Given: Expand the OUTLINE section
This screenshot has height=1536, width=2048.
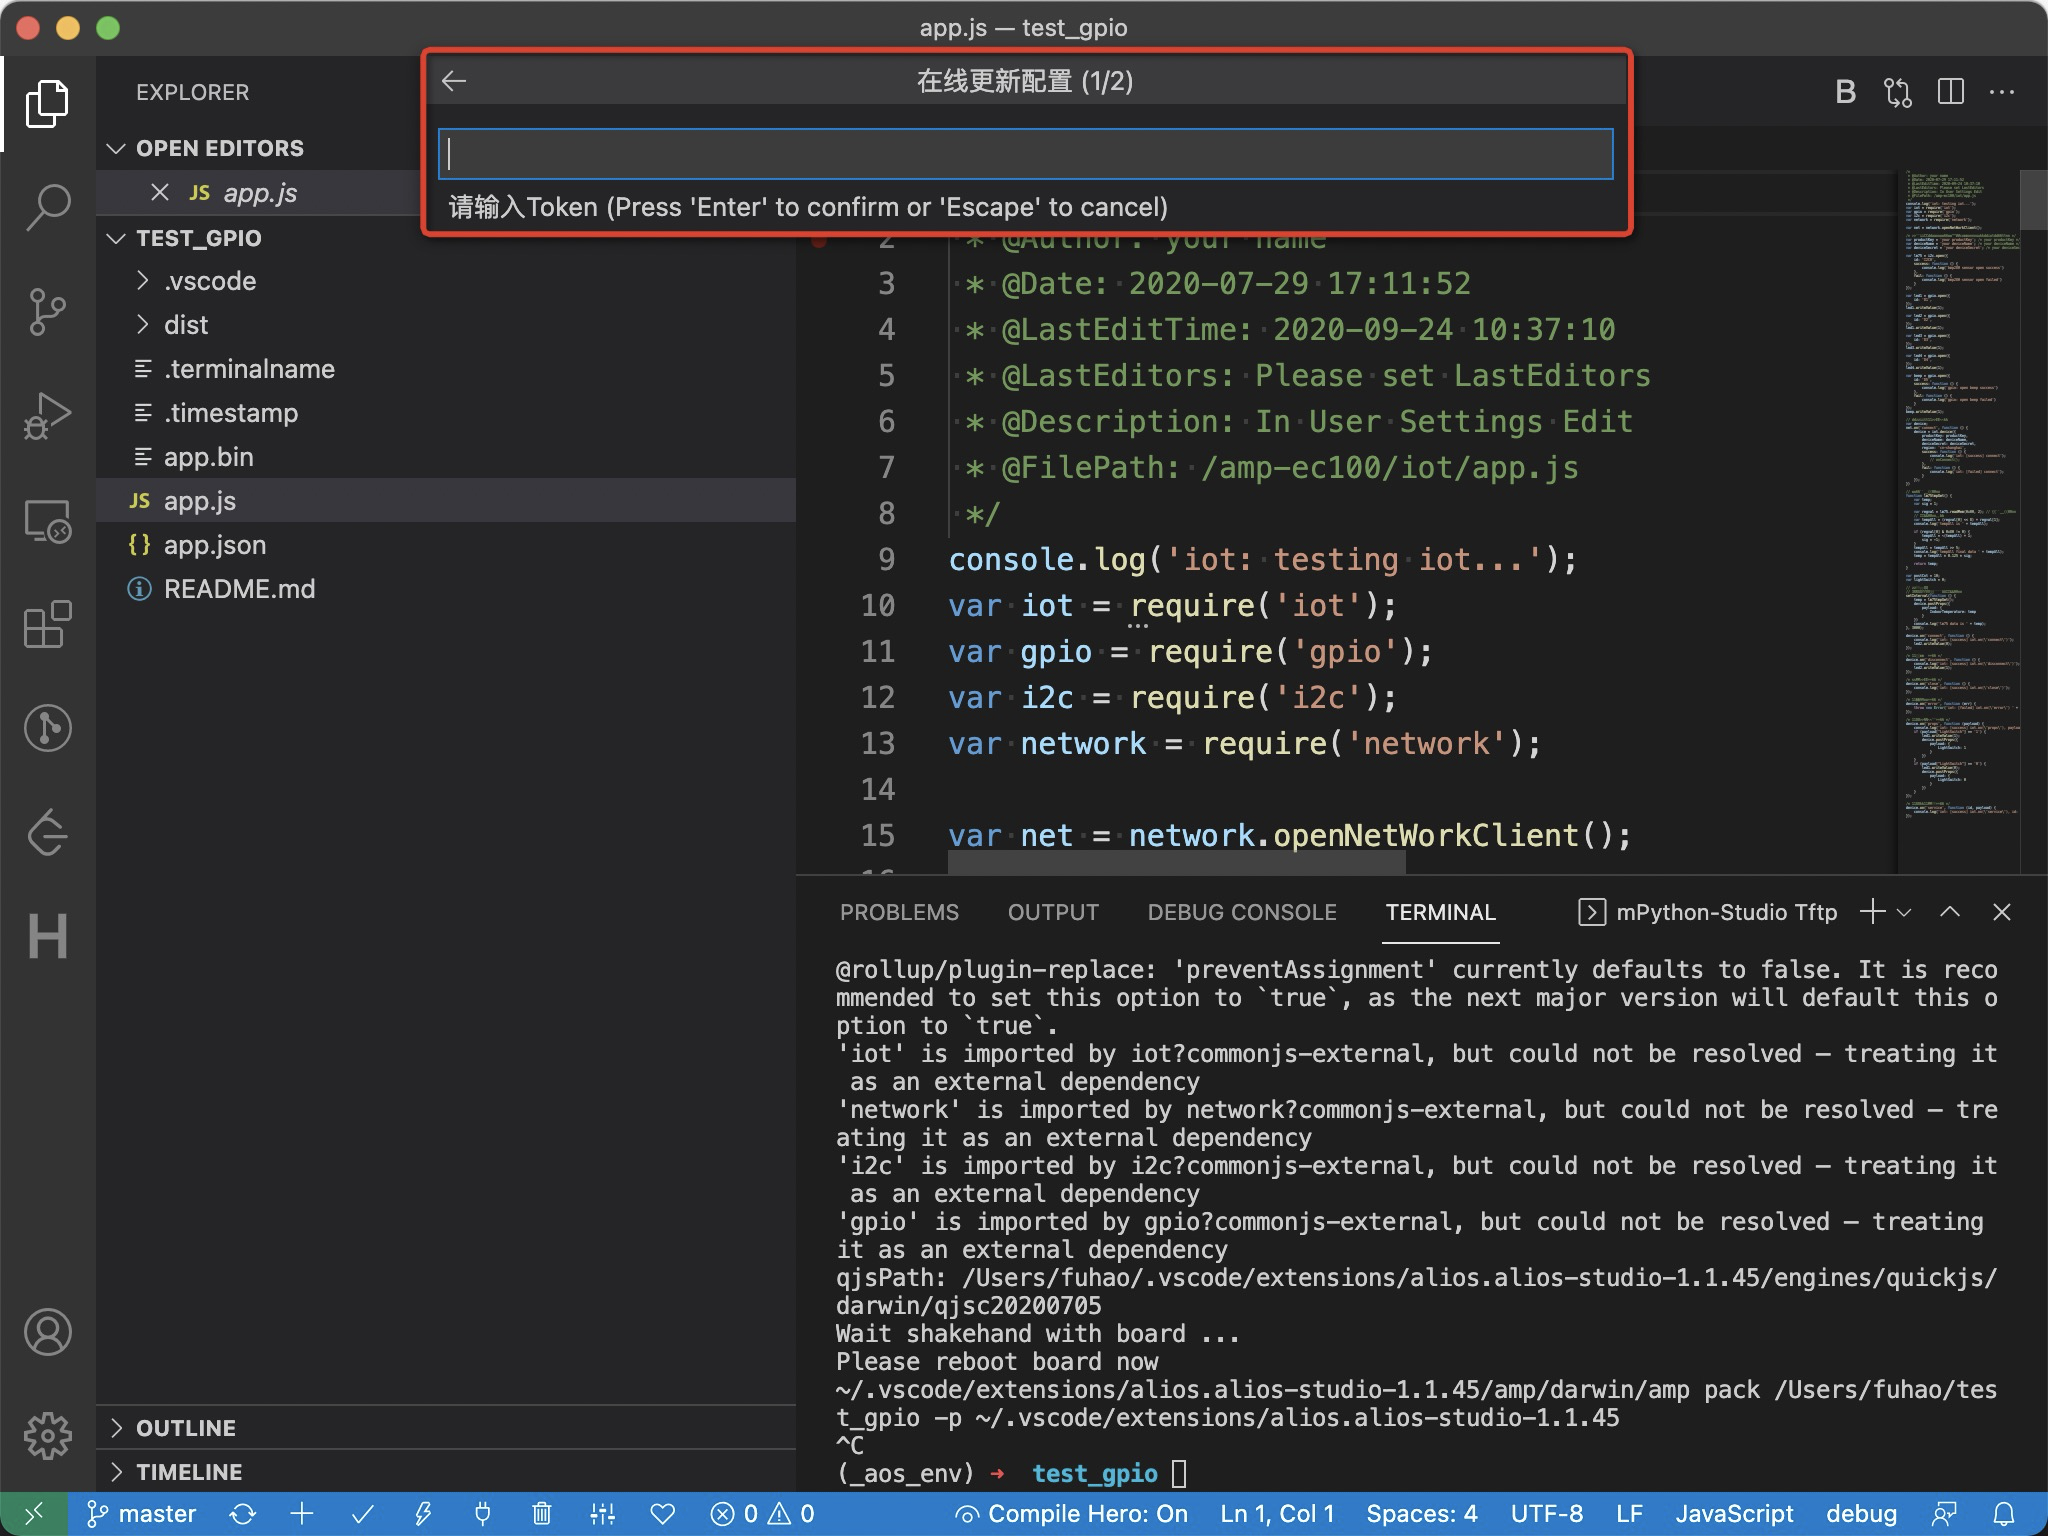Looking at the screenshot, I should (117, 1428).
